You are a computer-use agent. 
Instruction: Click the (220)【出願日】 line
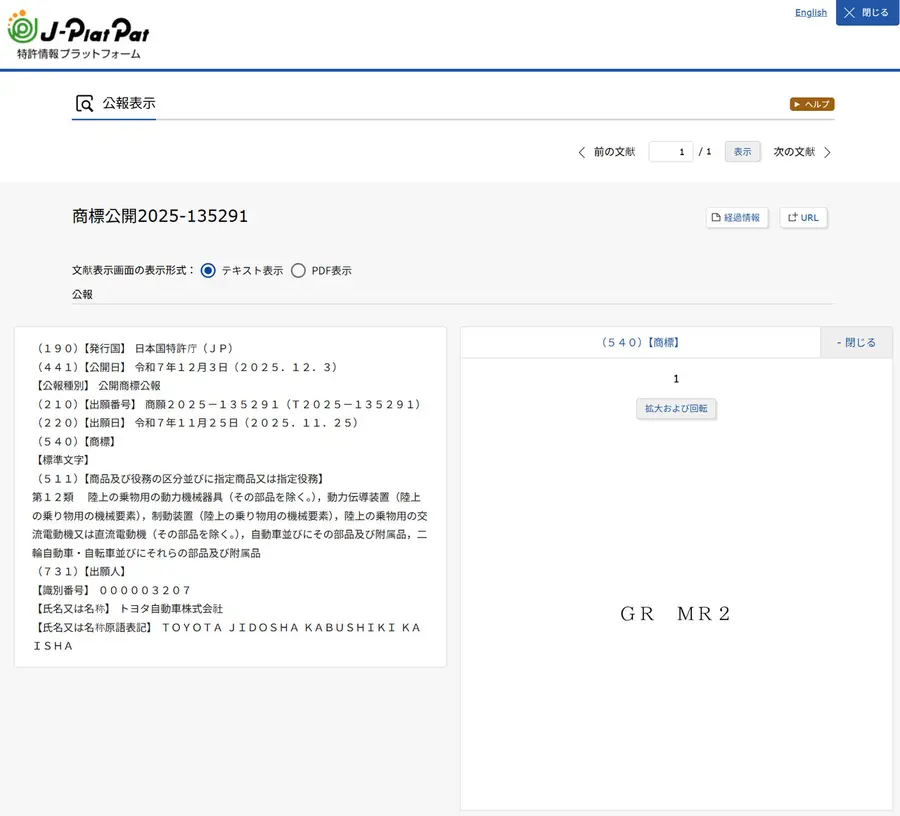tap(197, 423)
